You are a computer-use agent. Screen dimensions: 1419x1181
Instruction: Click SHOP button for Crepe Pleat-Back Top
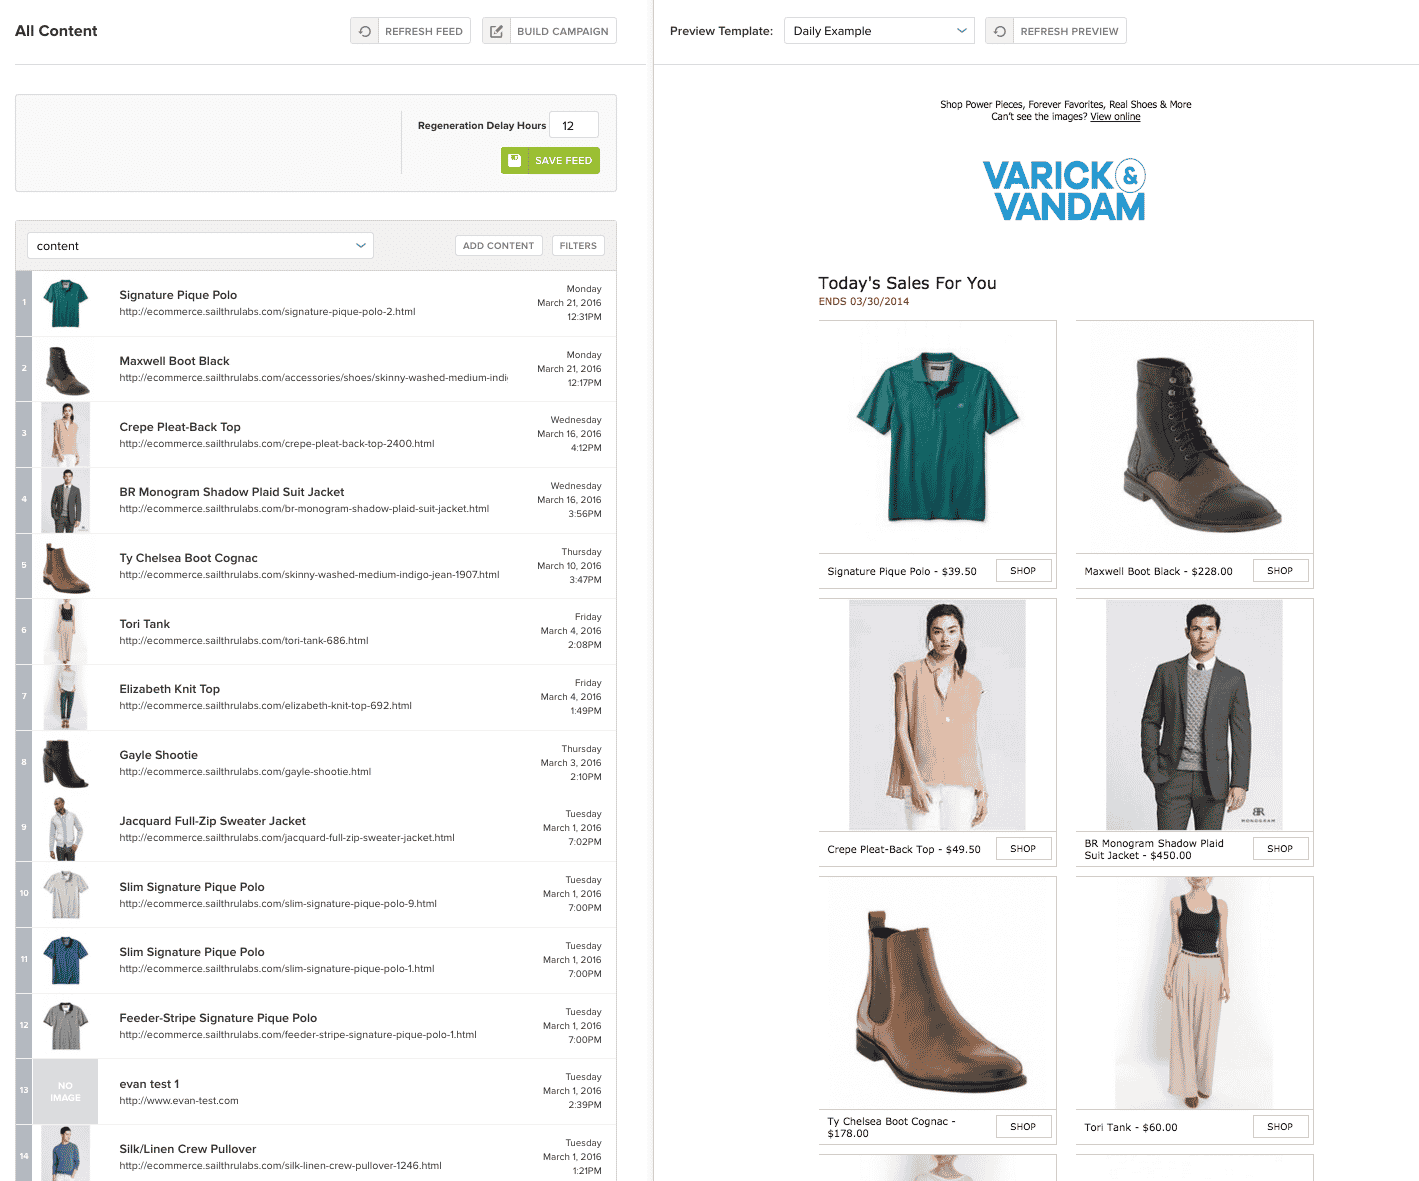(1023, 849)
